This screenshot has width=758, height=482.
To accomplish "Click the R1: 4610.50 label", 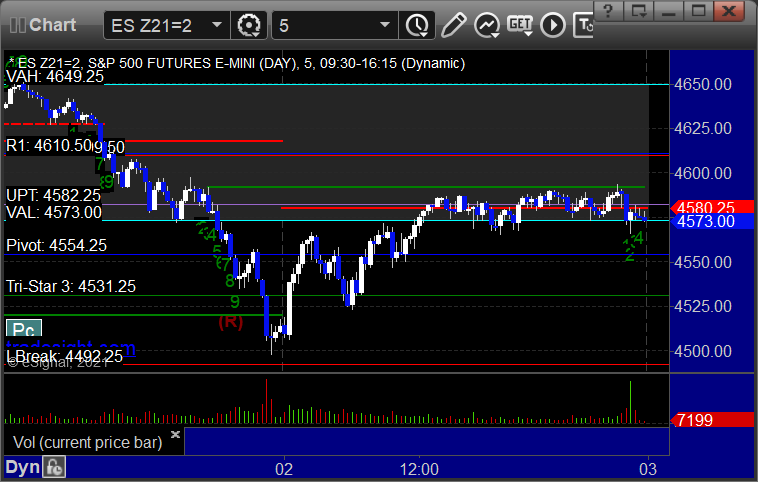I will point(49,146).
